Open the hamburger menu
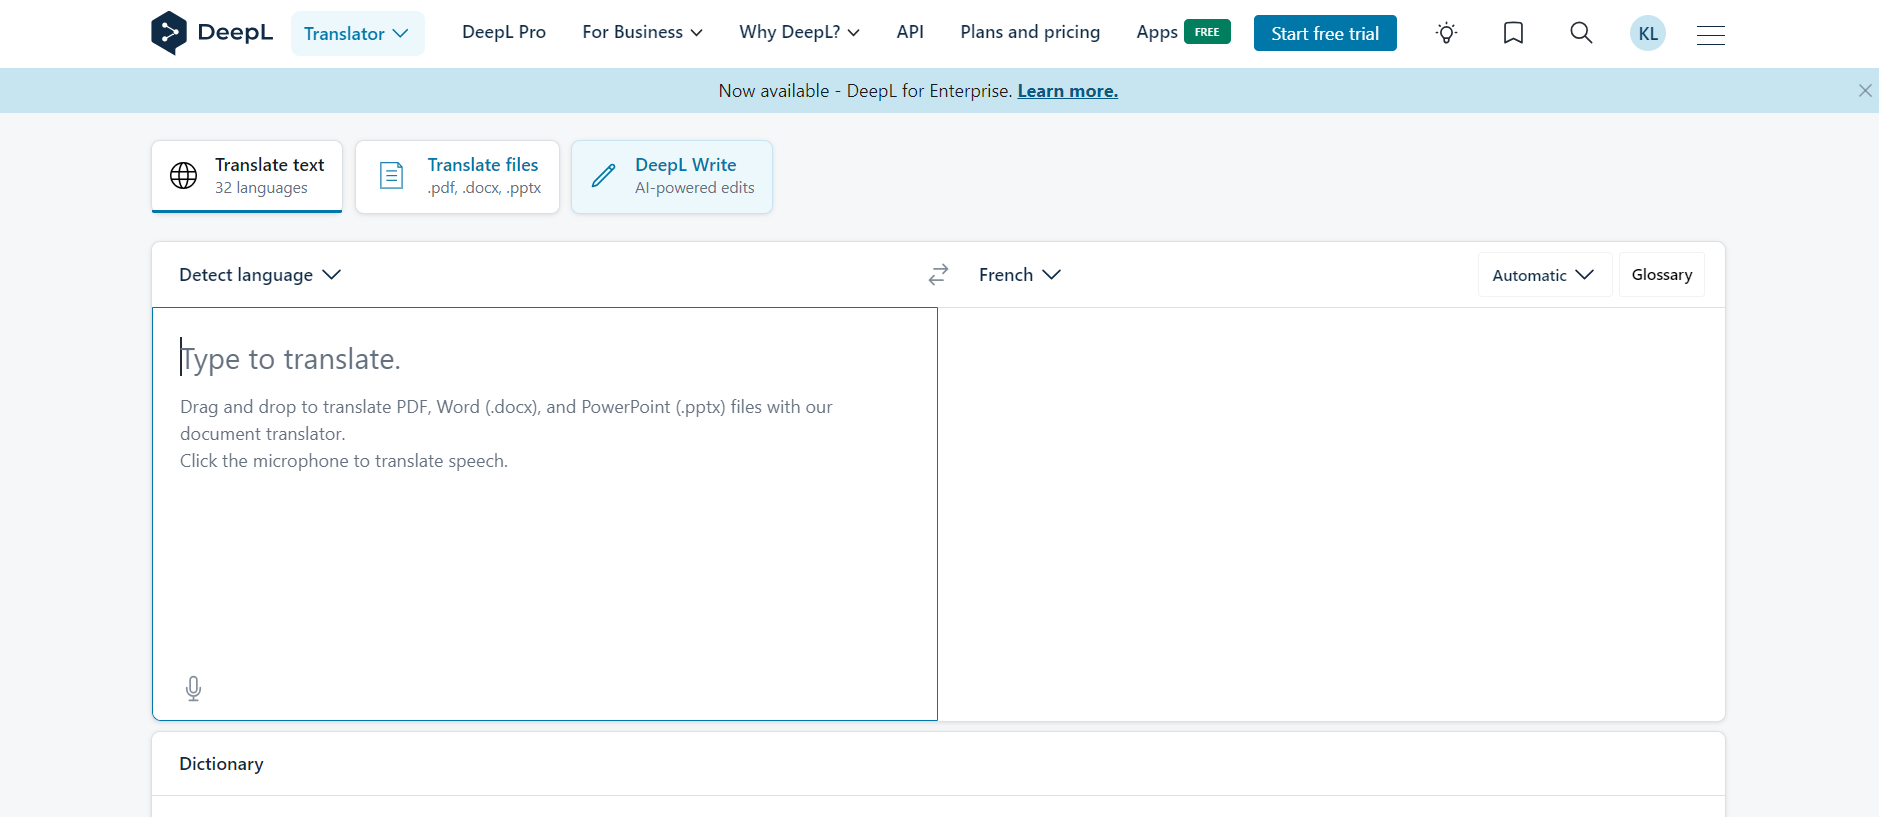Image resolution: width=1879 pixels, height=817 pixels. tap(1711, 35)
